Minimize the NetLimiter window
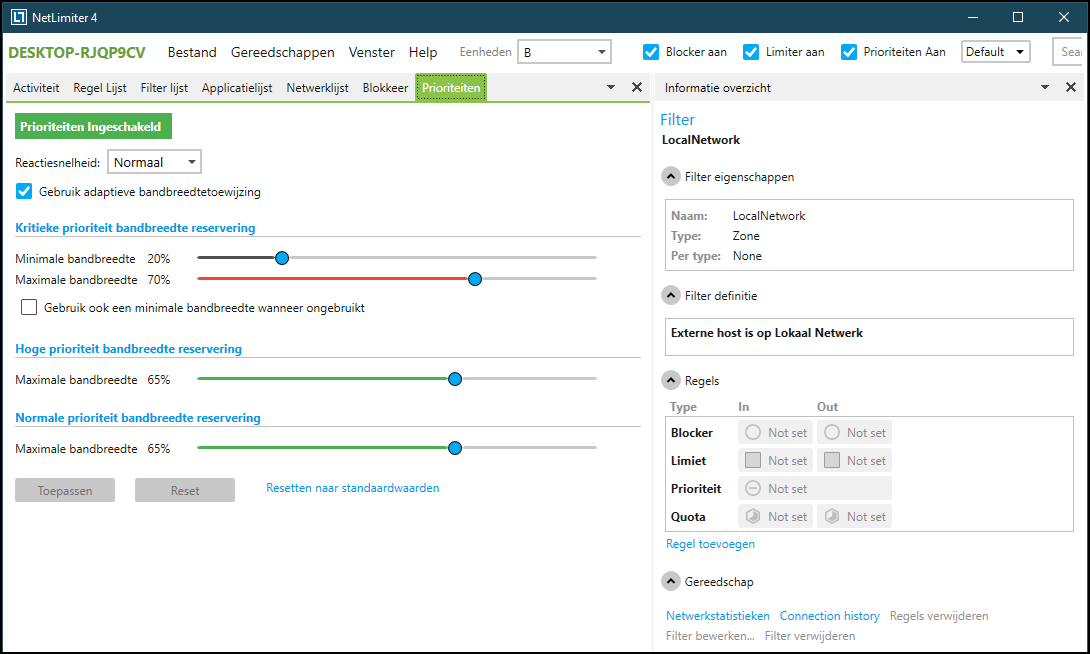This screenshot has width=1090, height=654. click(x=973, y=17)
